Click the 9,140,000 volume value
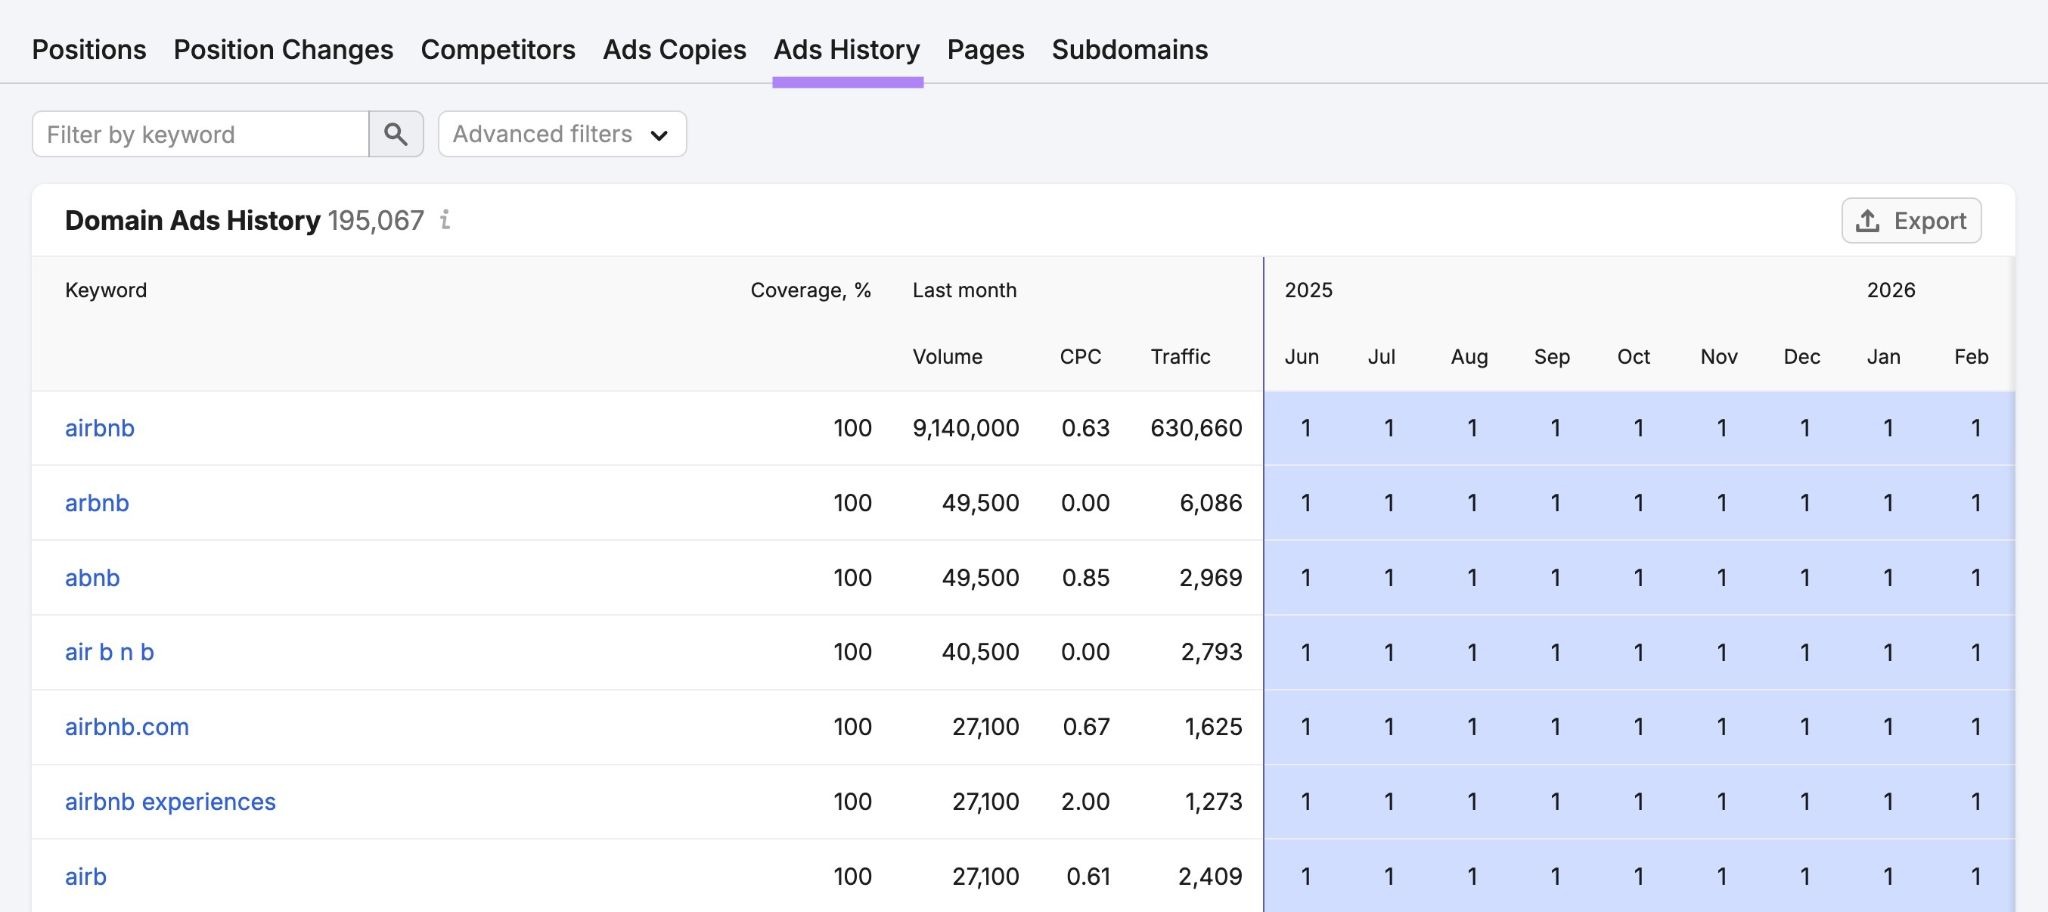 coord(966,428)
